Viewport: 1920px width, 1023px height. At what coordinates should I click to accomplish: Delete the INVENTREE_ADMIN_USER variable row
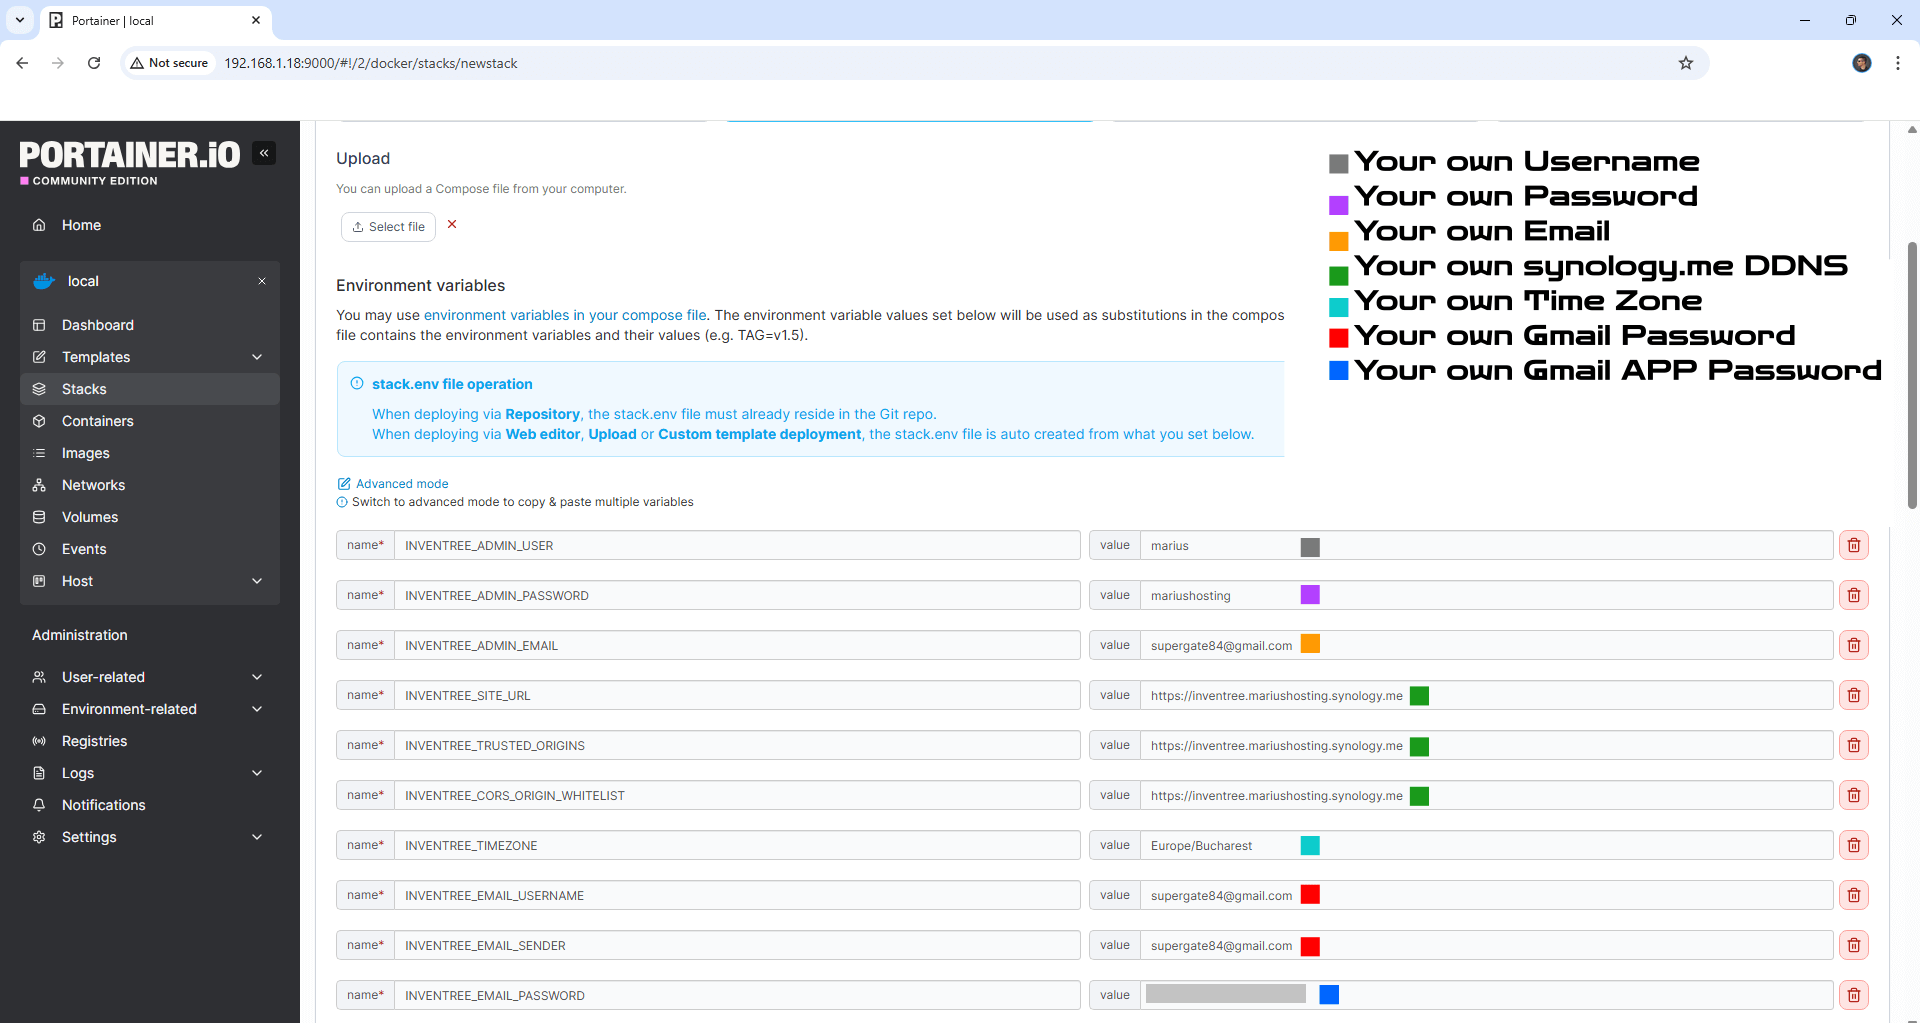click(1853, 546)
